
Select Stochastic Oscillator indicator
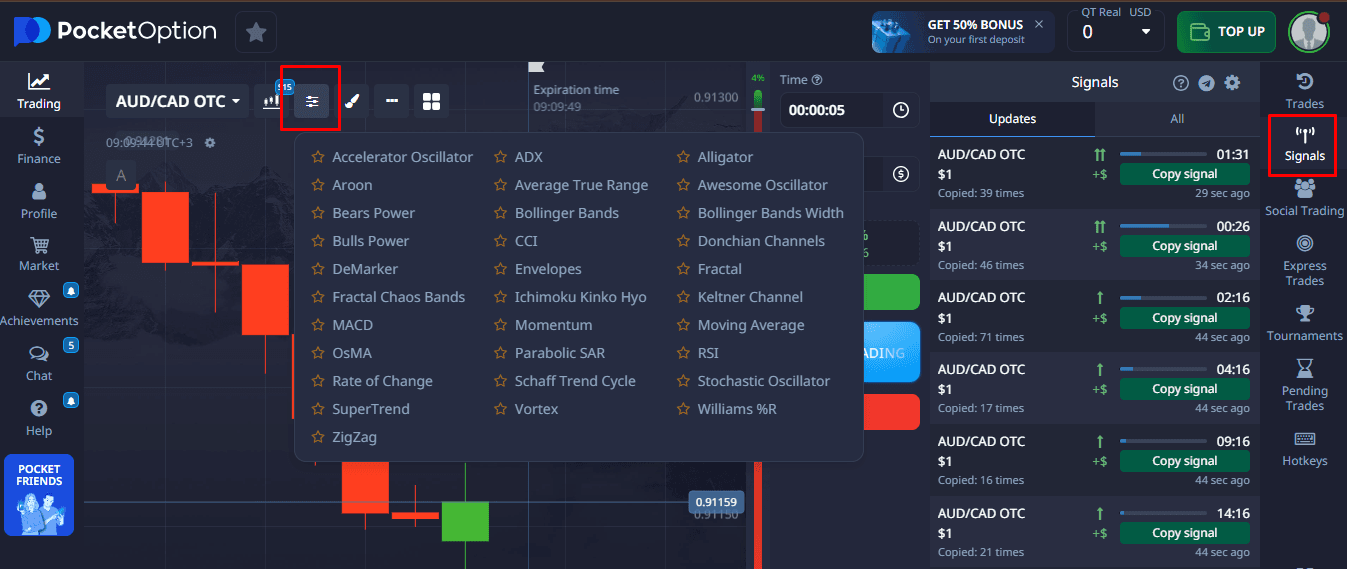(x=763, y=381)
